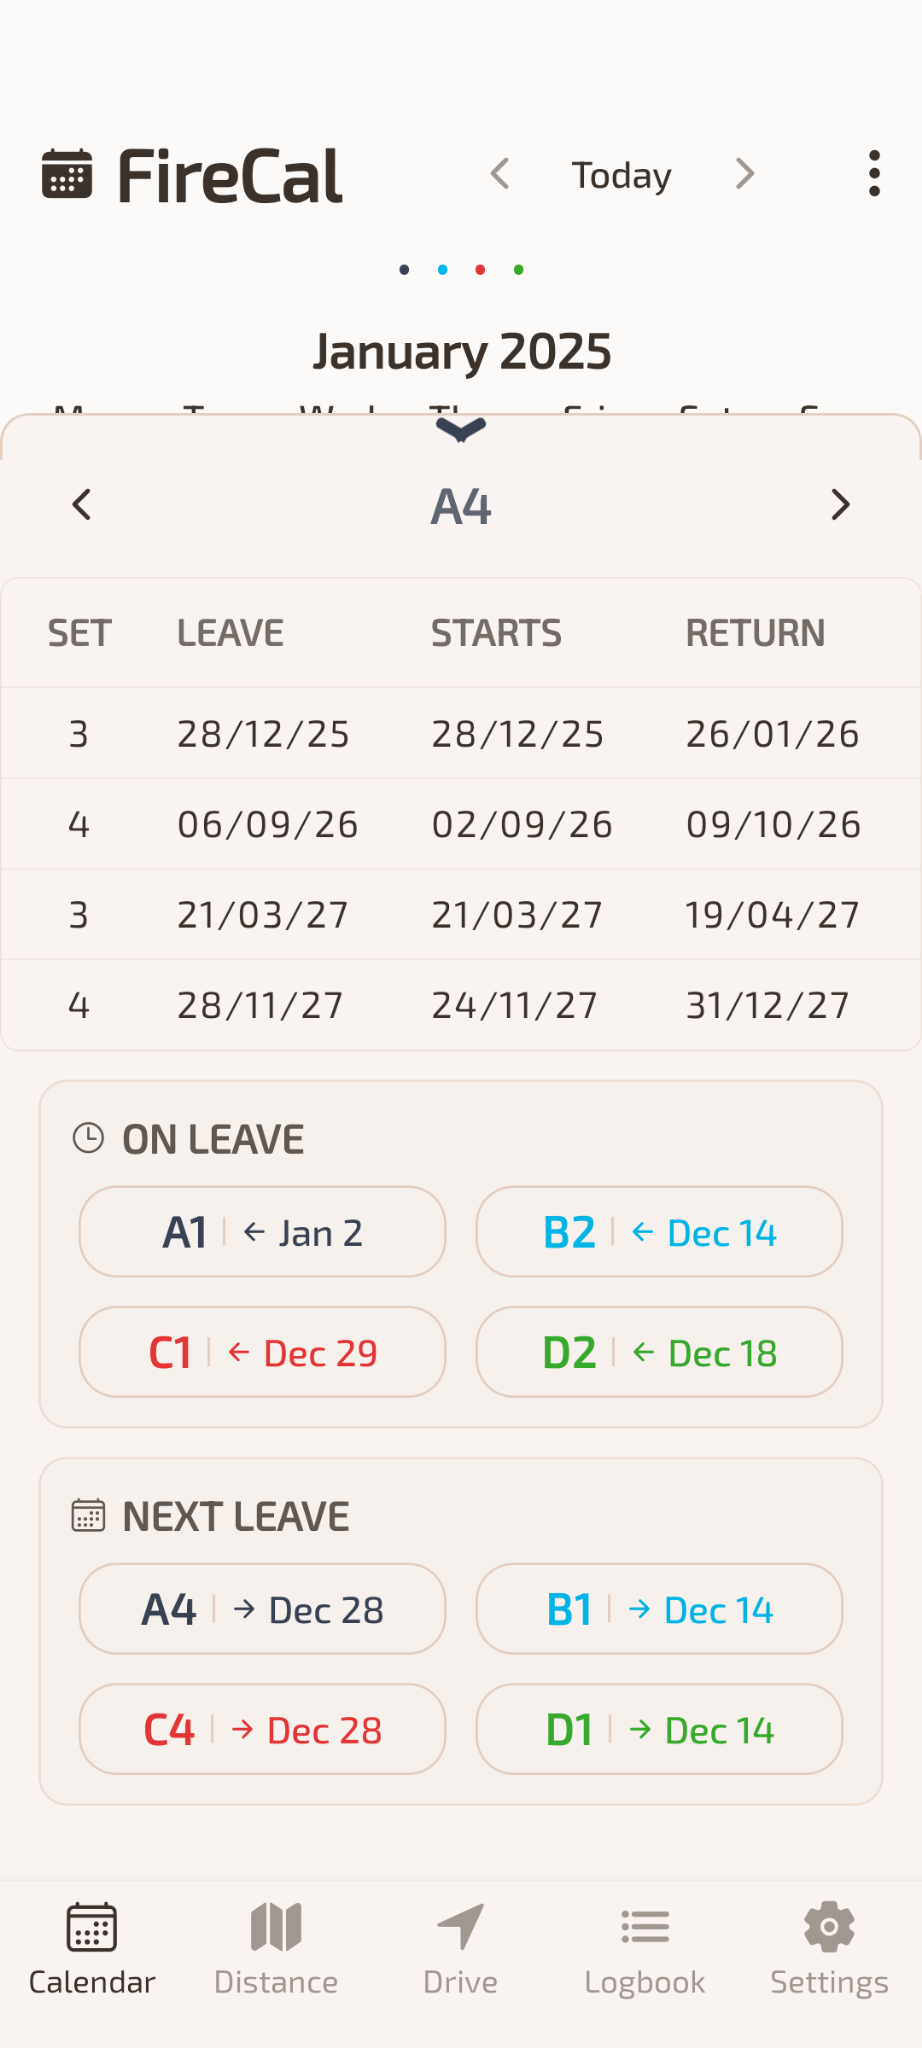This screenshot has height=2048, width=922.
Task: Tap the A1 Jan 2 on-leave chip
Action: pos(262,1232)
